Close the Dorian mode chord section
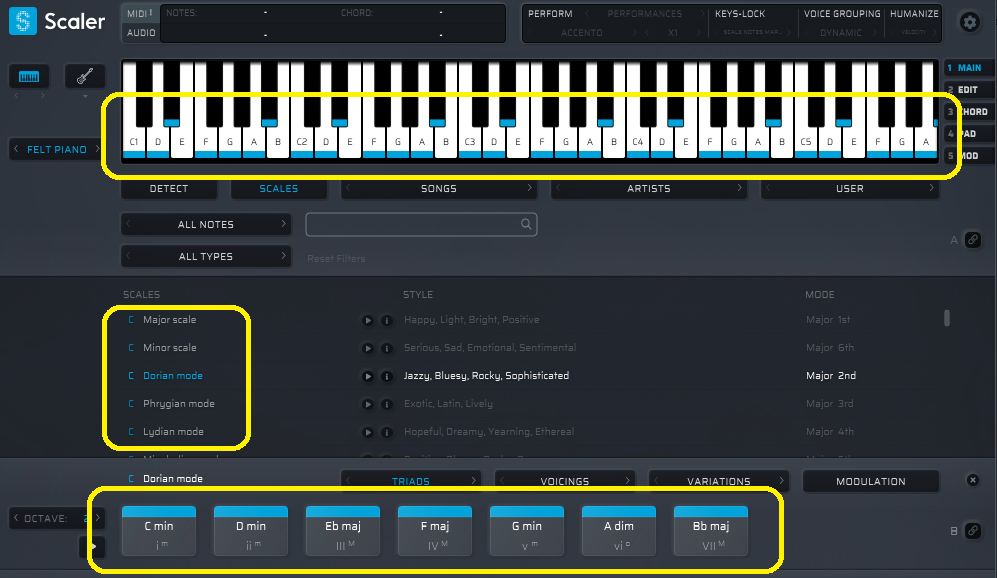The height and width of the screenshot is (578, 997). [x=972, y=480]
